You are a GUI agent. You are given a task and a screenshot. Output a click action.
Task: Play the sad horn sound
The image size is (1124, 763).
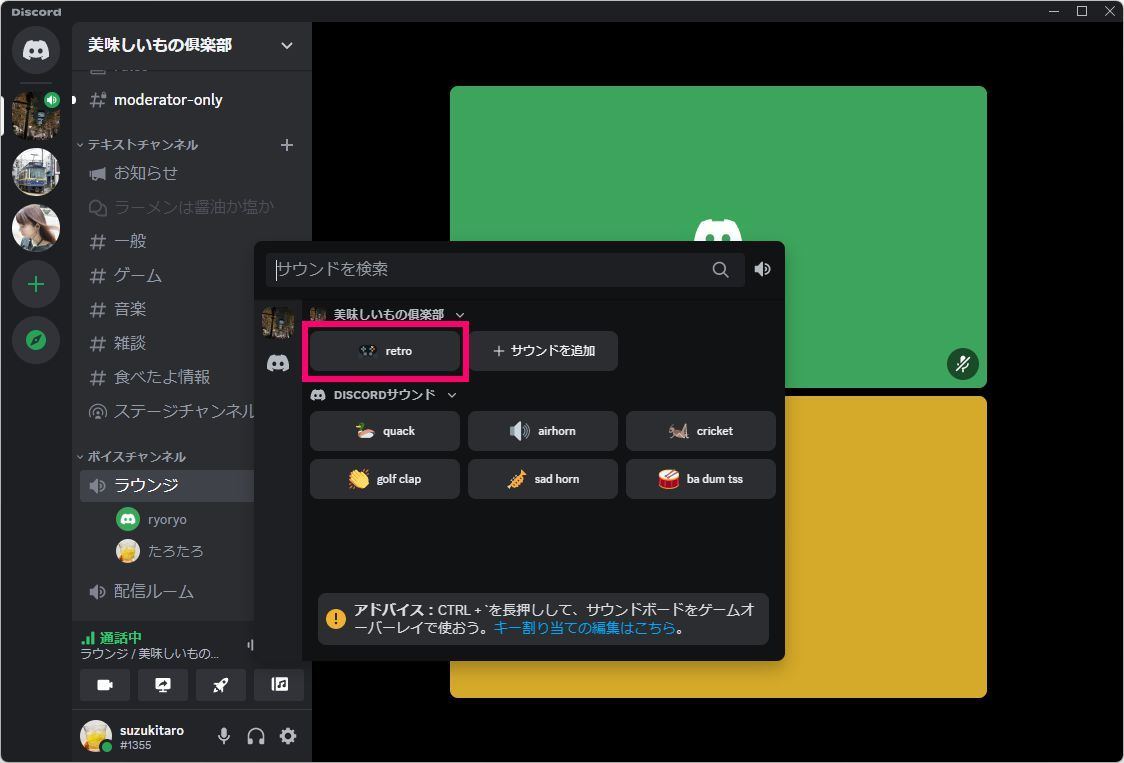tap(543, 479)
